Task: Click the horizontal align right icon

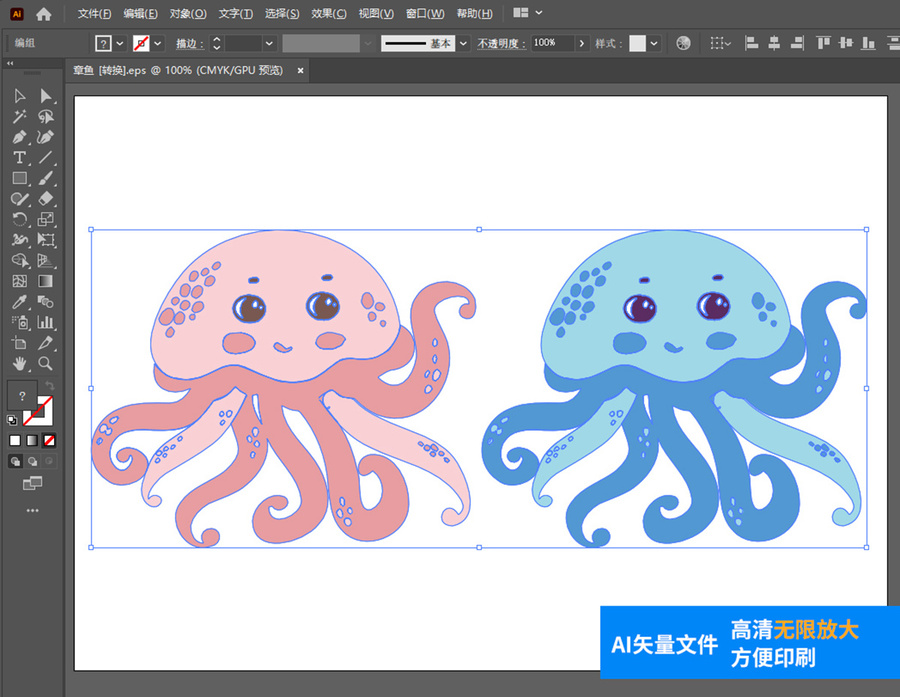Action: 797,43
